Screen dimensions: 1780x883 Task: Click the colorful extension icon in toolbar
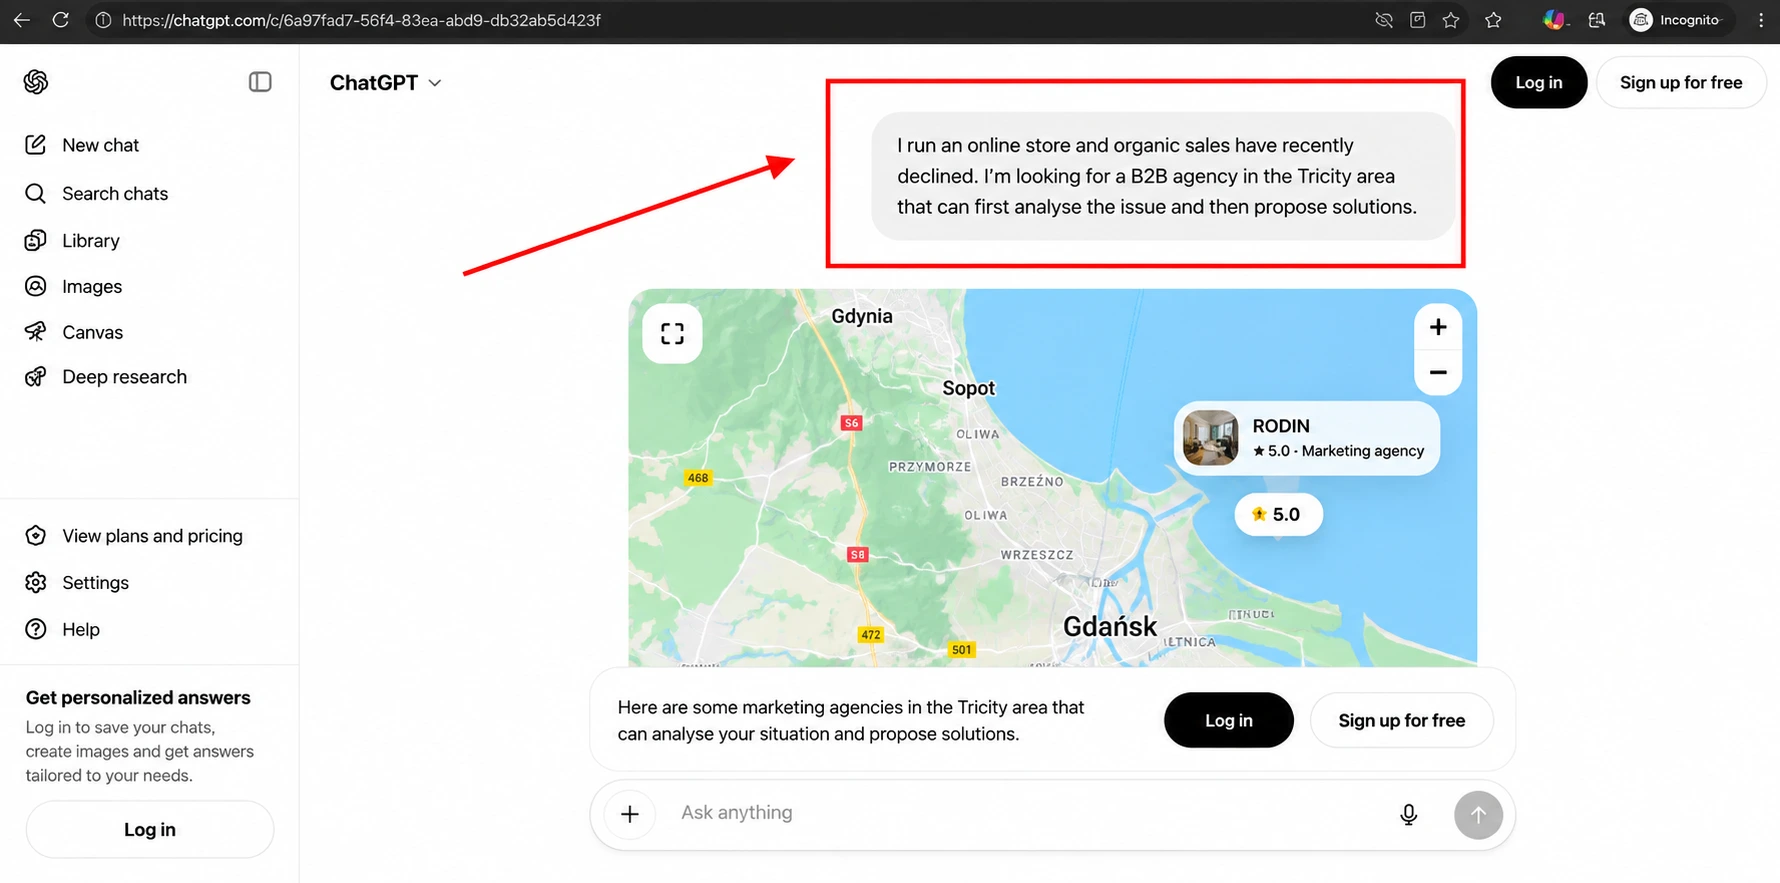(x=1553, y=20)
